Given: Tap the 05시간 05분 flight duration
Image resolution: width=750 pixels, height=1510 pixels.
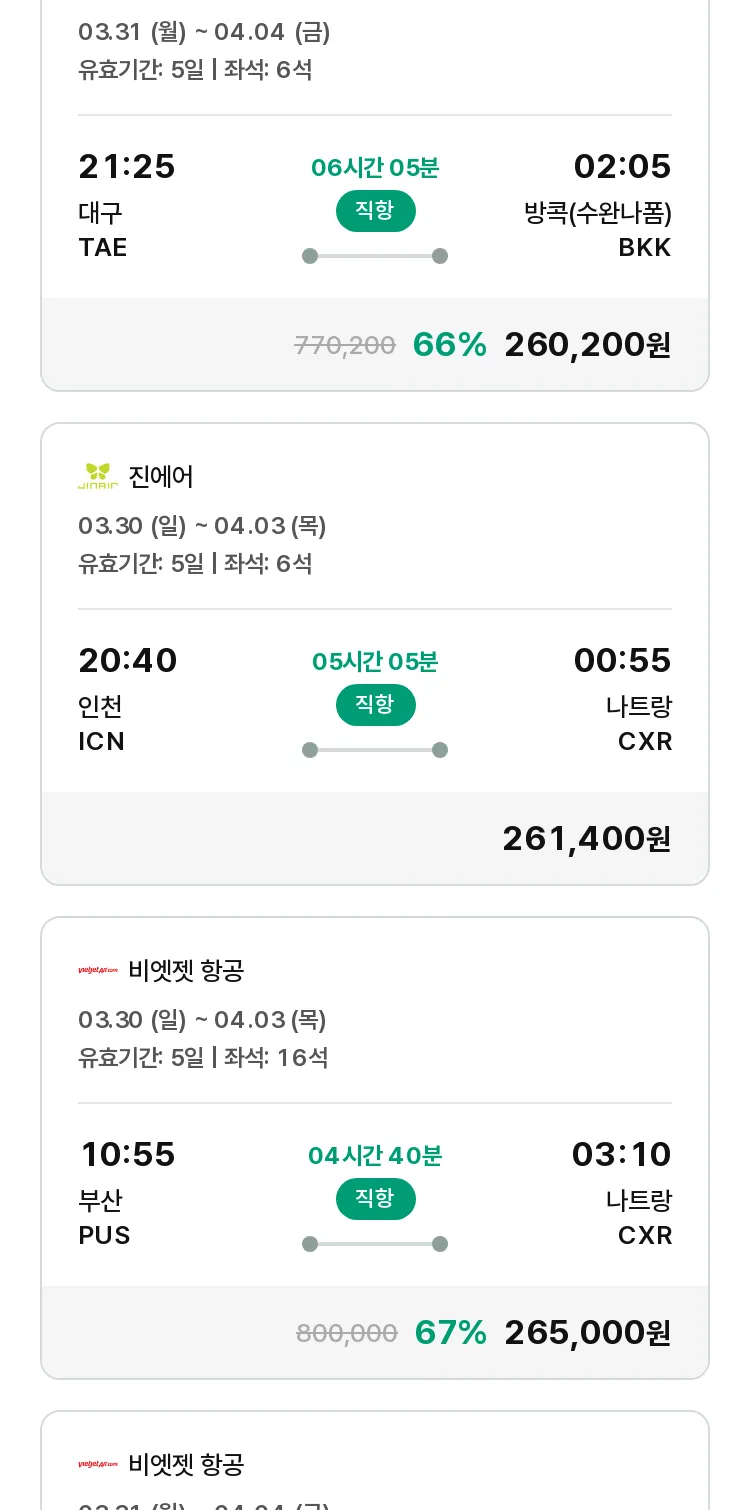Looking at the screenshot, I should (375, 662).
